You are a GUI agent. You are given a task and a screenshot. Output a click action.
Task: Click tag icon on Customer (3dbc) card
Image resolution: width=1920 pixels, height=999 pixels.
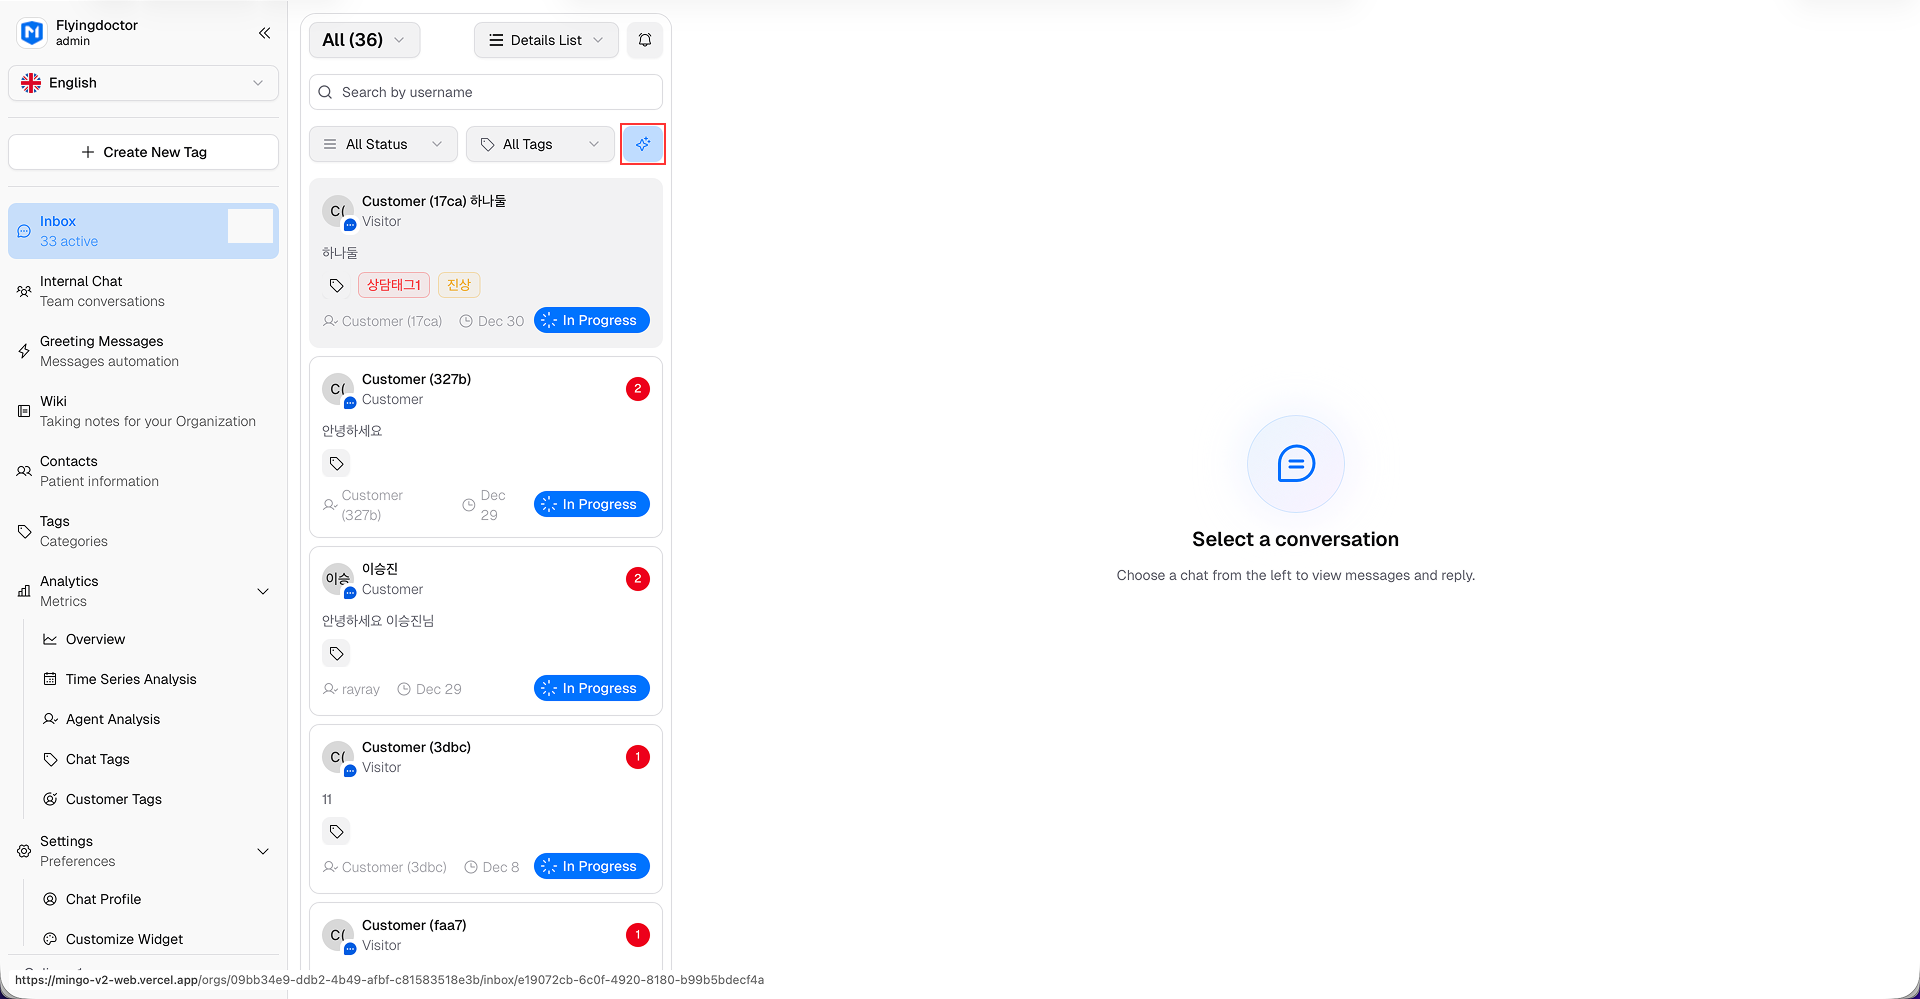337,831
